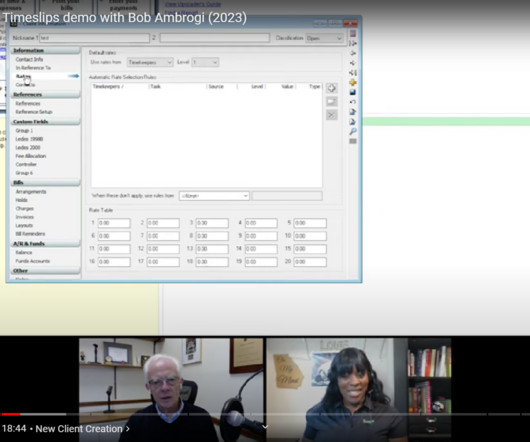This screenshot has height=442, width=530.
Task: Jump to the last client record arrow
Action: click(353, 73)
